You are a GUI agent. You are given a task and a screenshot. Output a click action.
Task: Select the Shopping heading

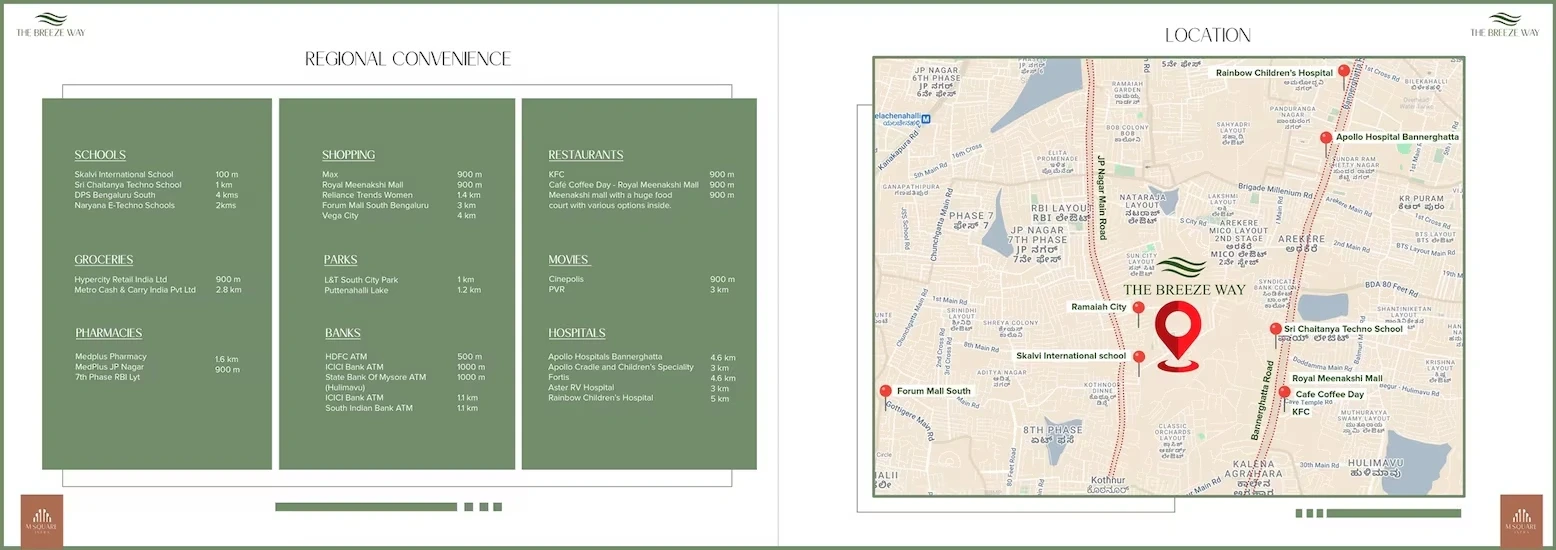point(348,155)
